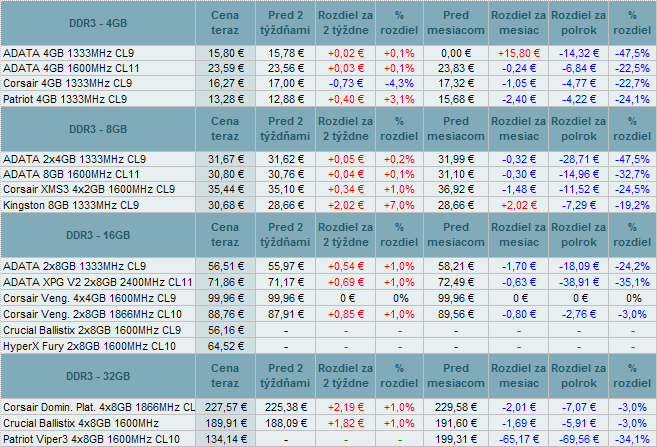Click the 36,92 € month-ago price
The width and height of the screenshot is (657, 447).
click(x=456, y=189)
